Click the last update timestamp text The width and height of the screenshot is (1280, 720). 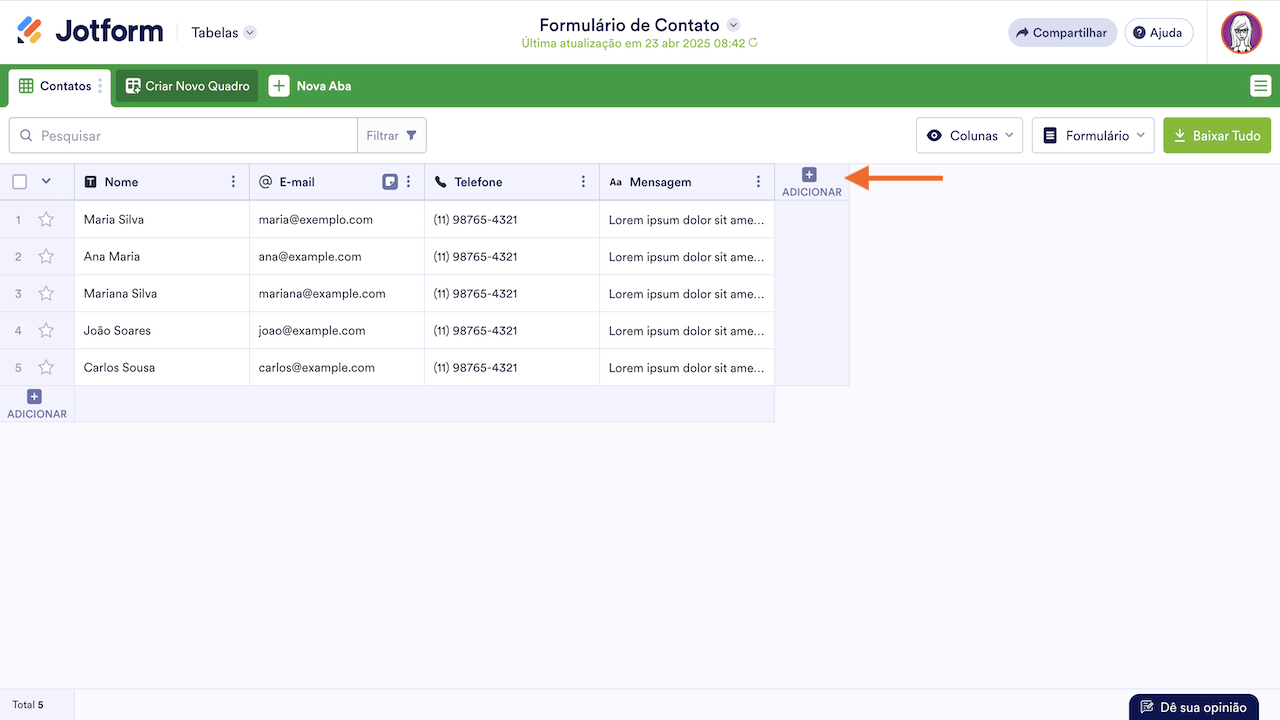coord(633,43)
